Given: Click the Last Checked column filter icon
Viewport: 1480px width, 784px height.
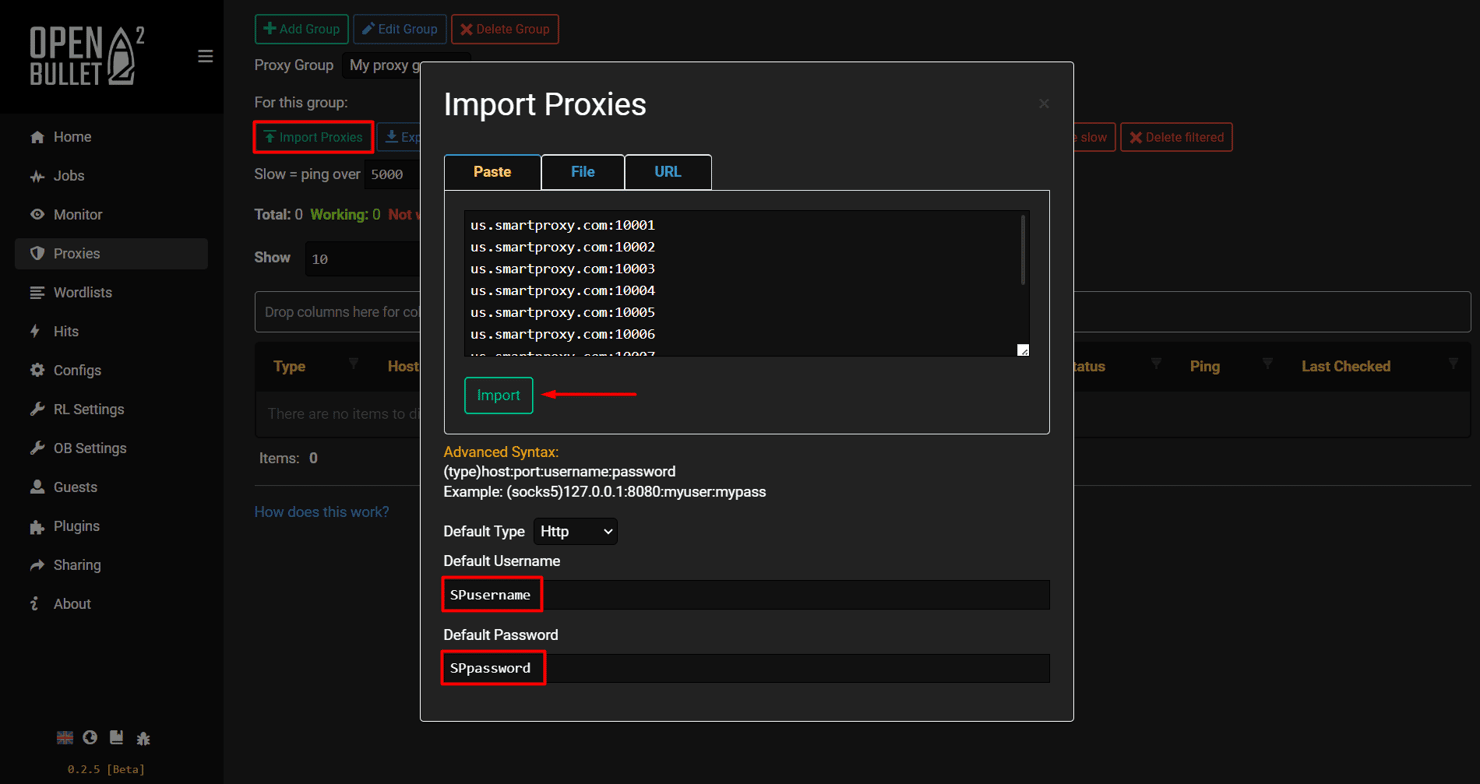Looking at the screenshot, I should [1453, 365].
